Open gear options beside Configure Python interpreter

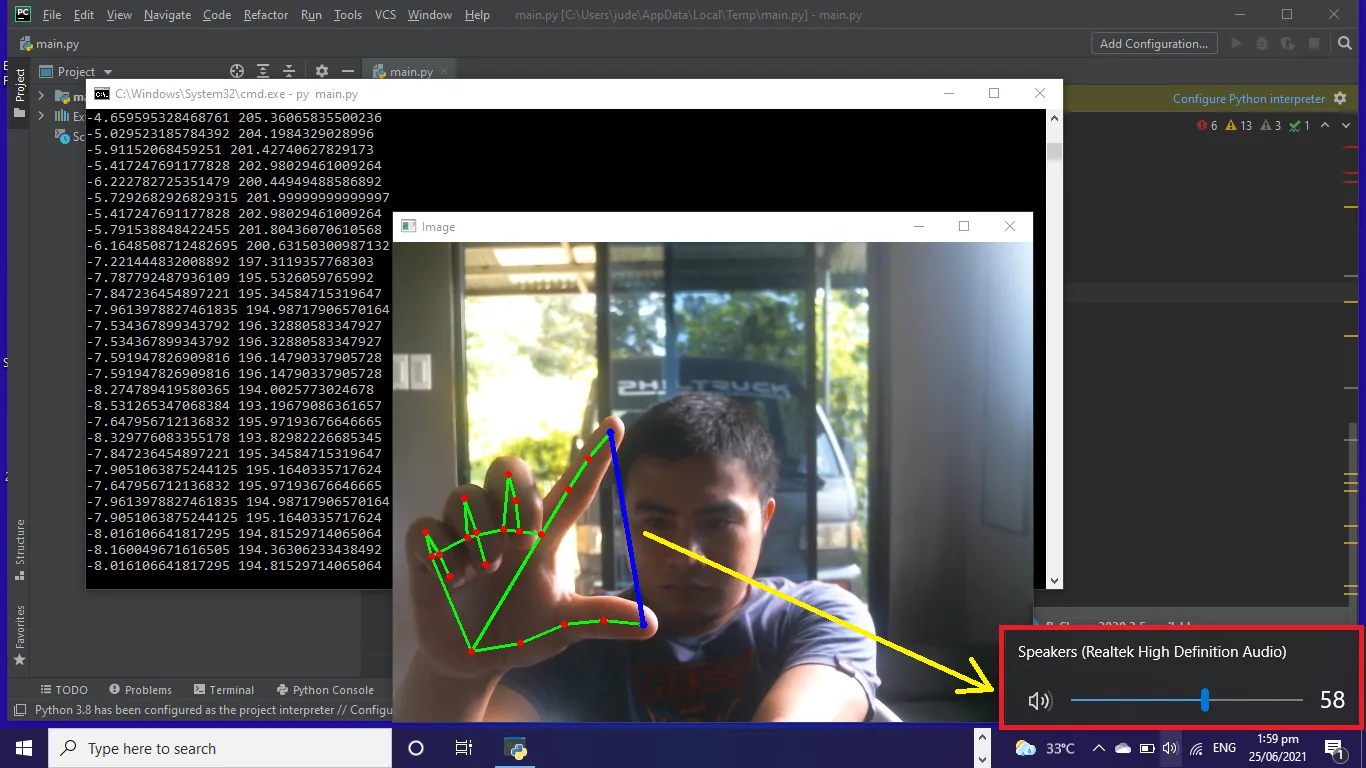pyautogui.click(x=1340, y=99)
